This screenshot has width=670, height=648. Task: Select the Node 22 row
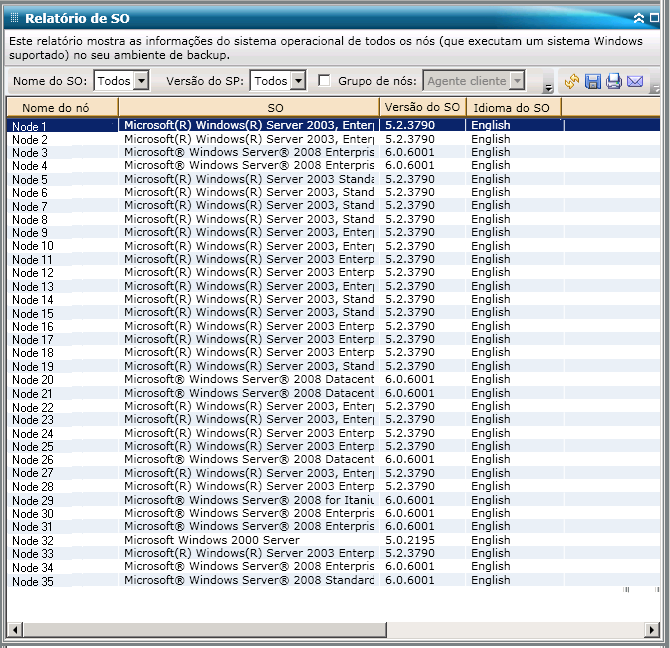point(333,406)
